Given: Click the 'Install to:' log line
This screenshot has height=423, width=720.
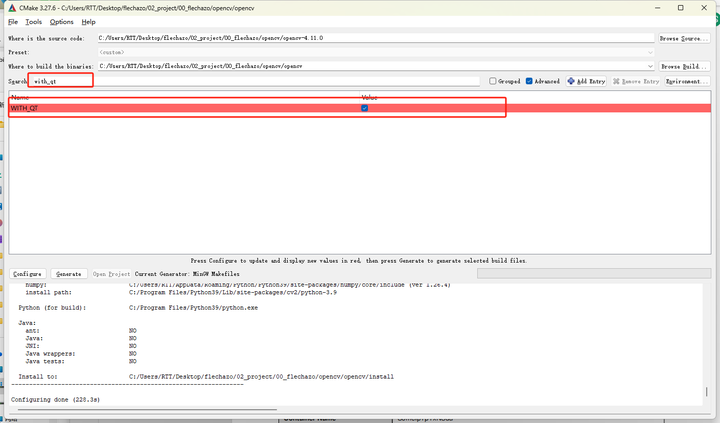Looking at the screenshot, I should click(206, 377).
